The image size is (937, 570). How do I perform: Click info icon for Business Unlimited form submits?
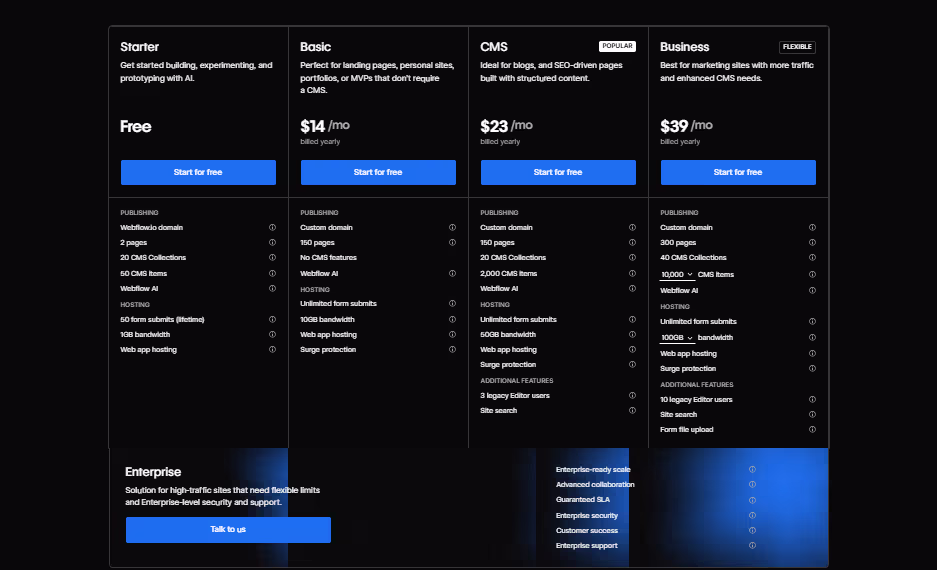812,321
